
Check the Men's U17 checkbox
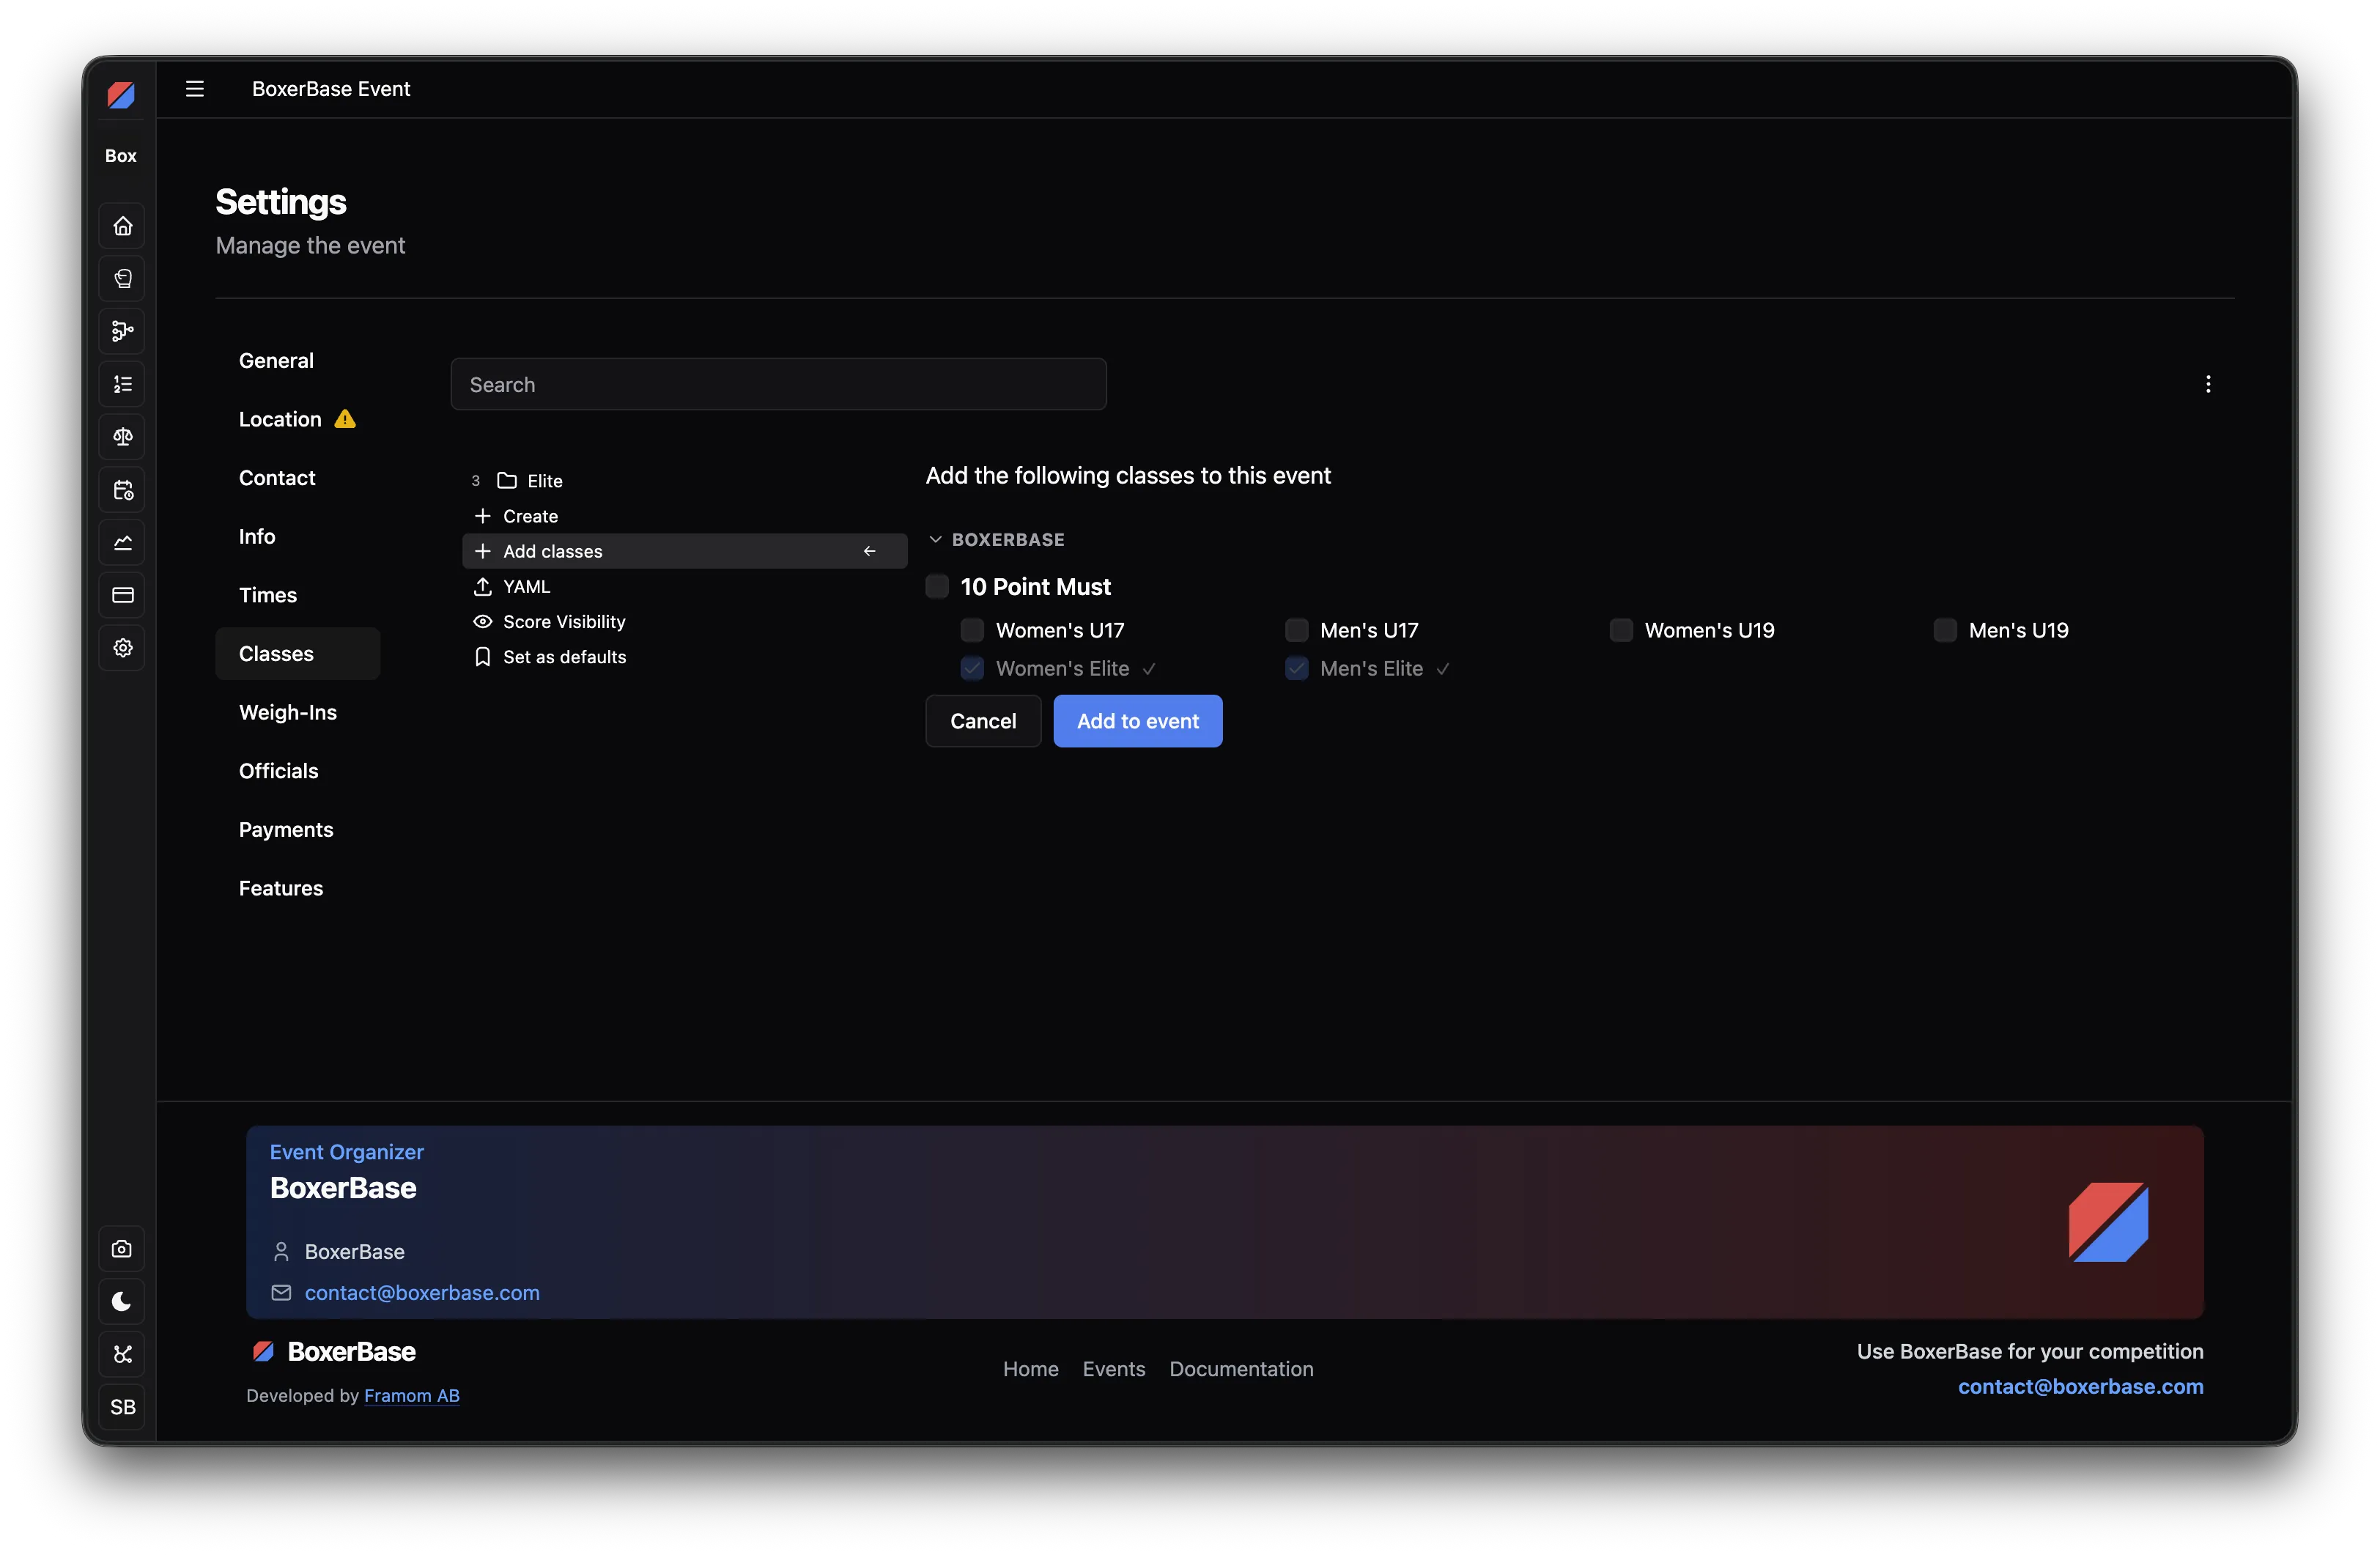point(1296,630)
